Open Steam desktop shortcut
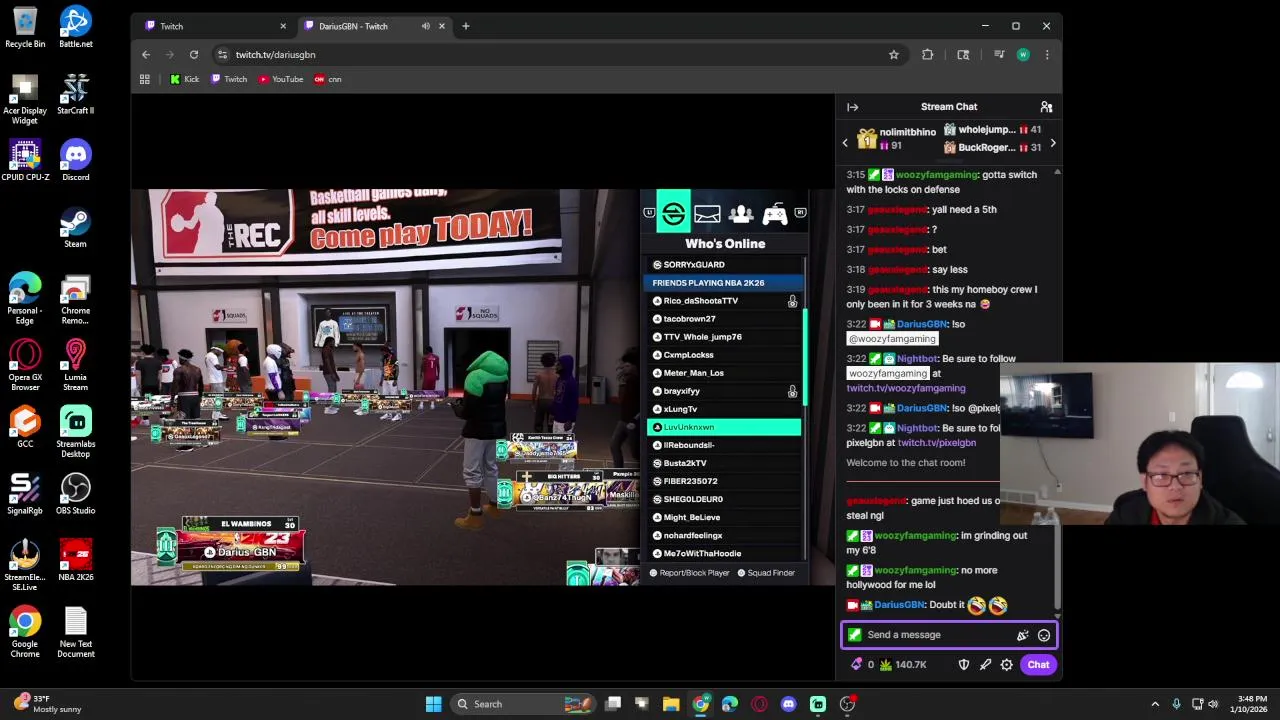Screen dimensions: 1280x720 pos(75,226)
